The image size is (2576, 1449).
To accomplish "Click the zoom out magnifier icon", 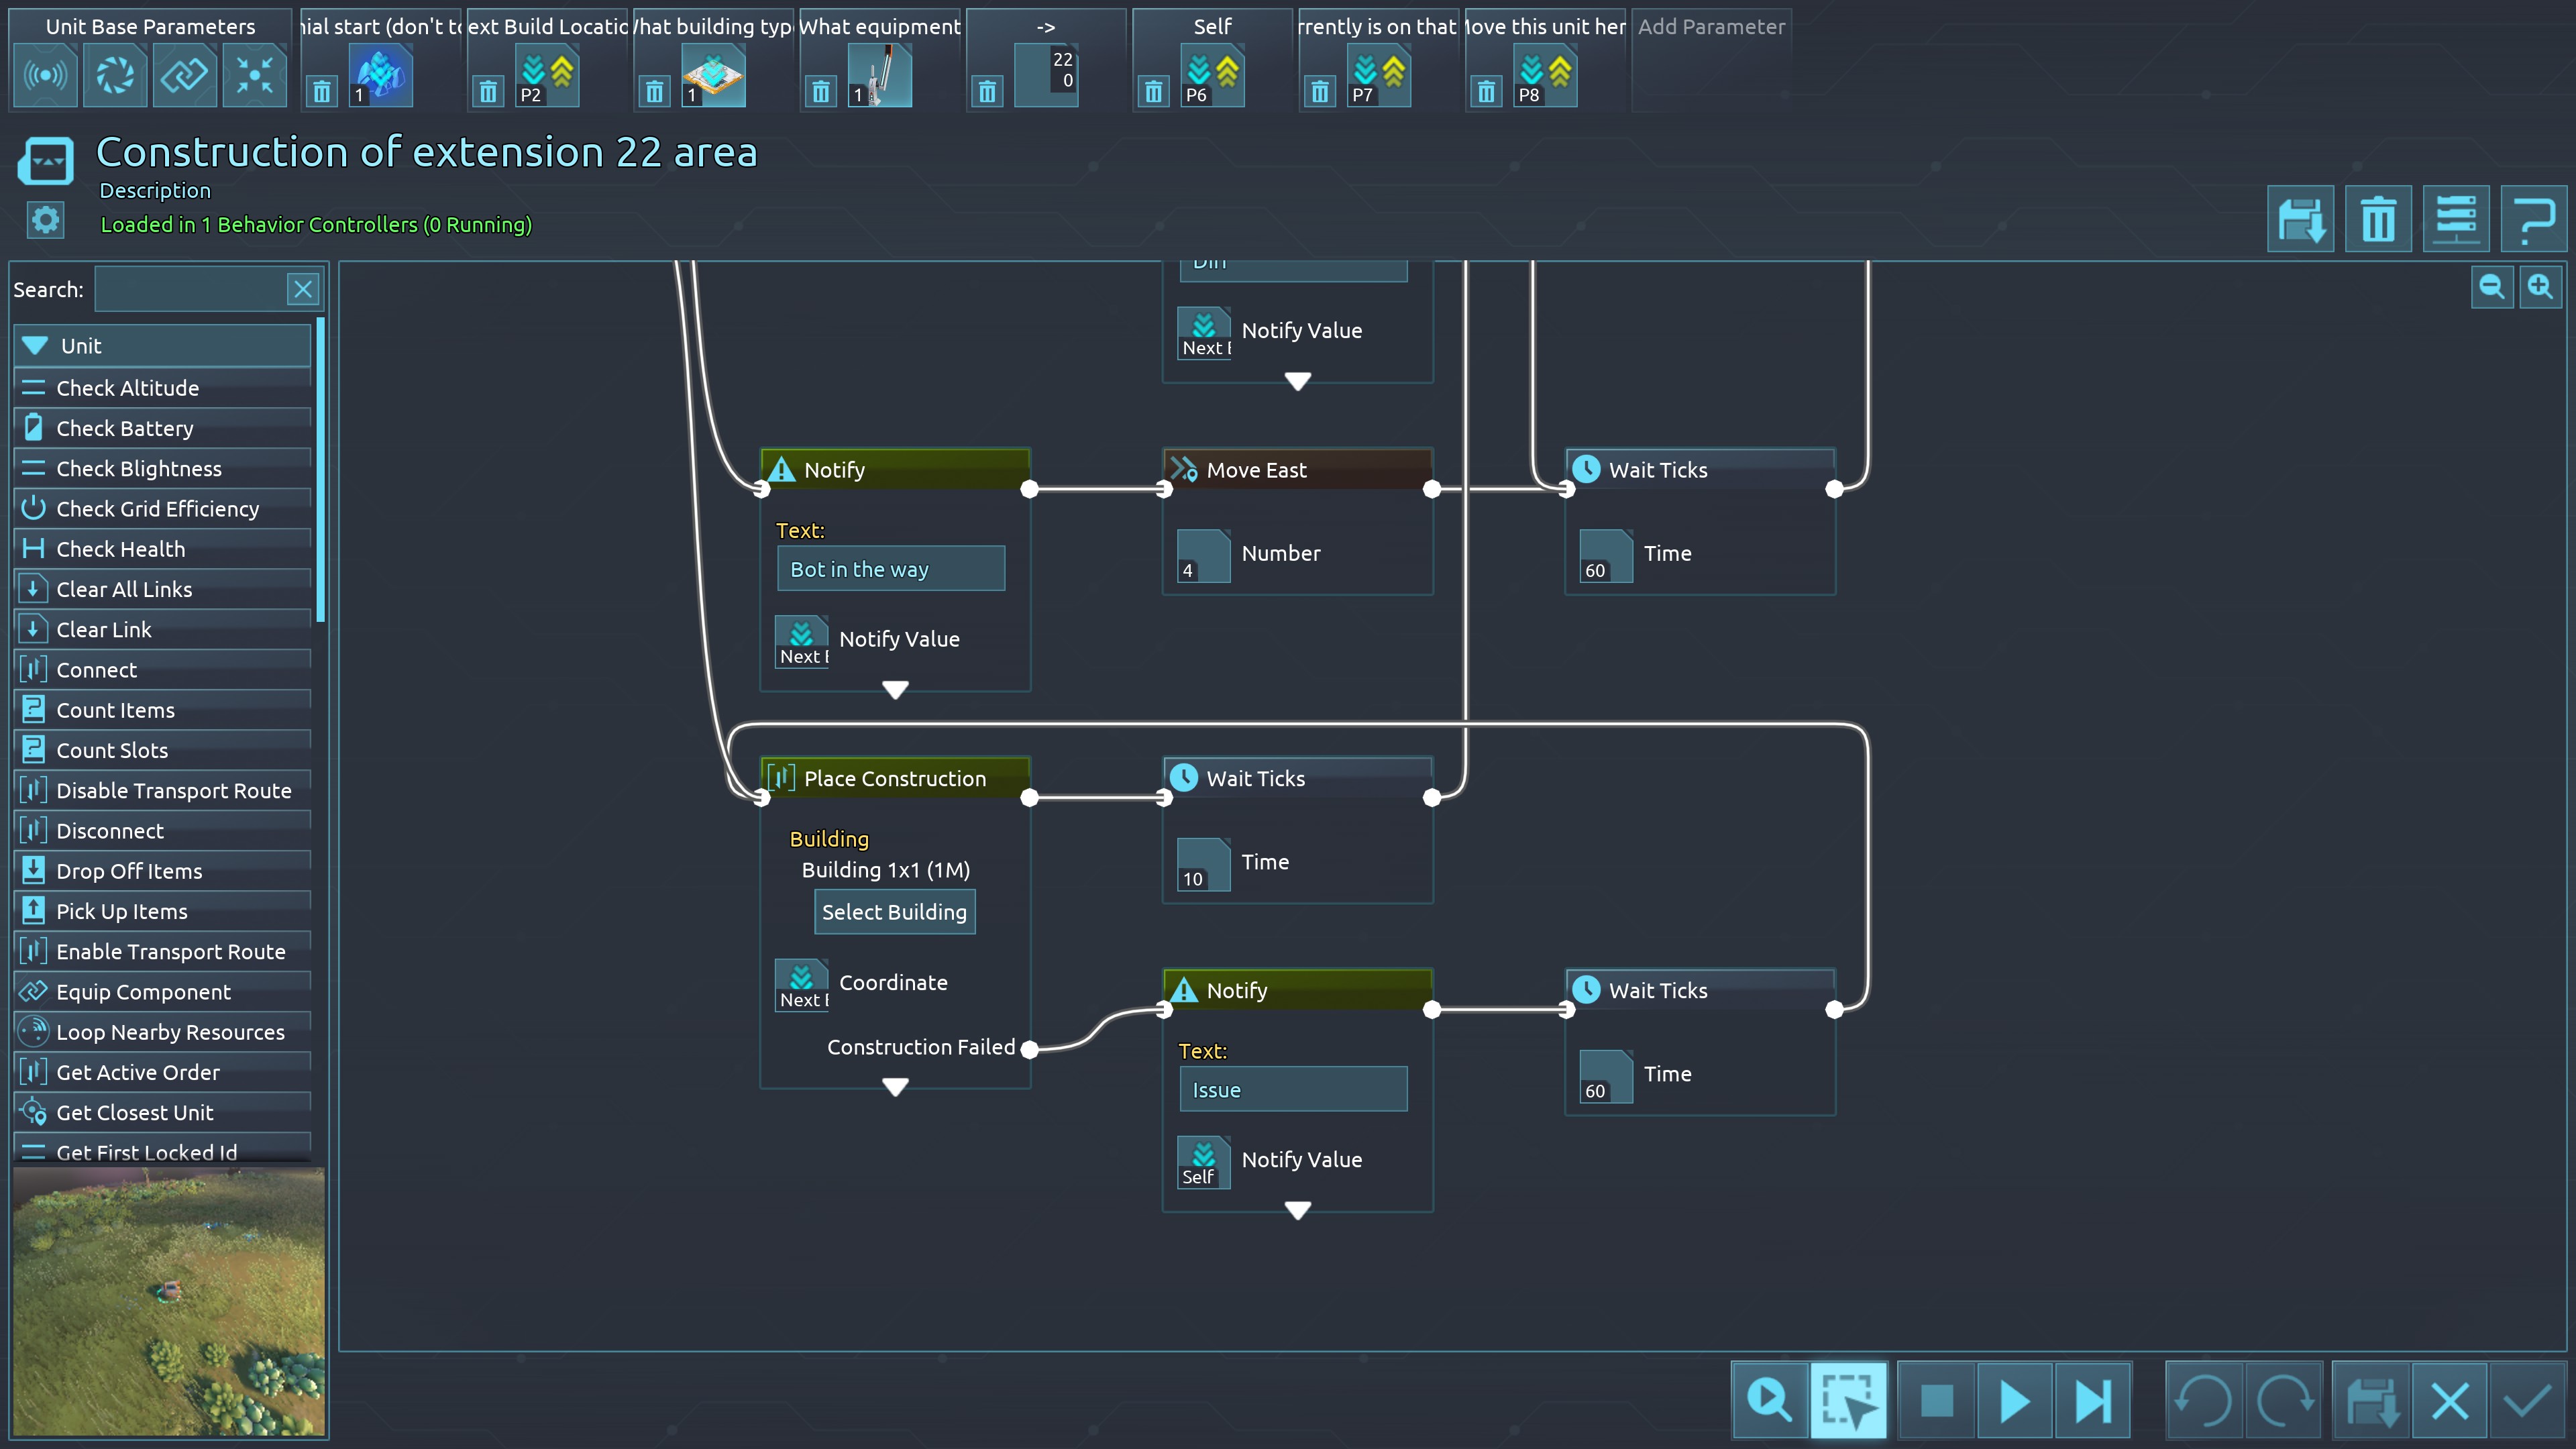I will point(2491,288).
